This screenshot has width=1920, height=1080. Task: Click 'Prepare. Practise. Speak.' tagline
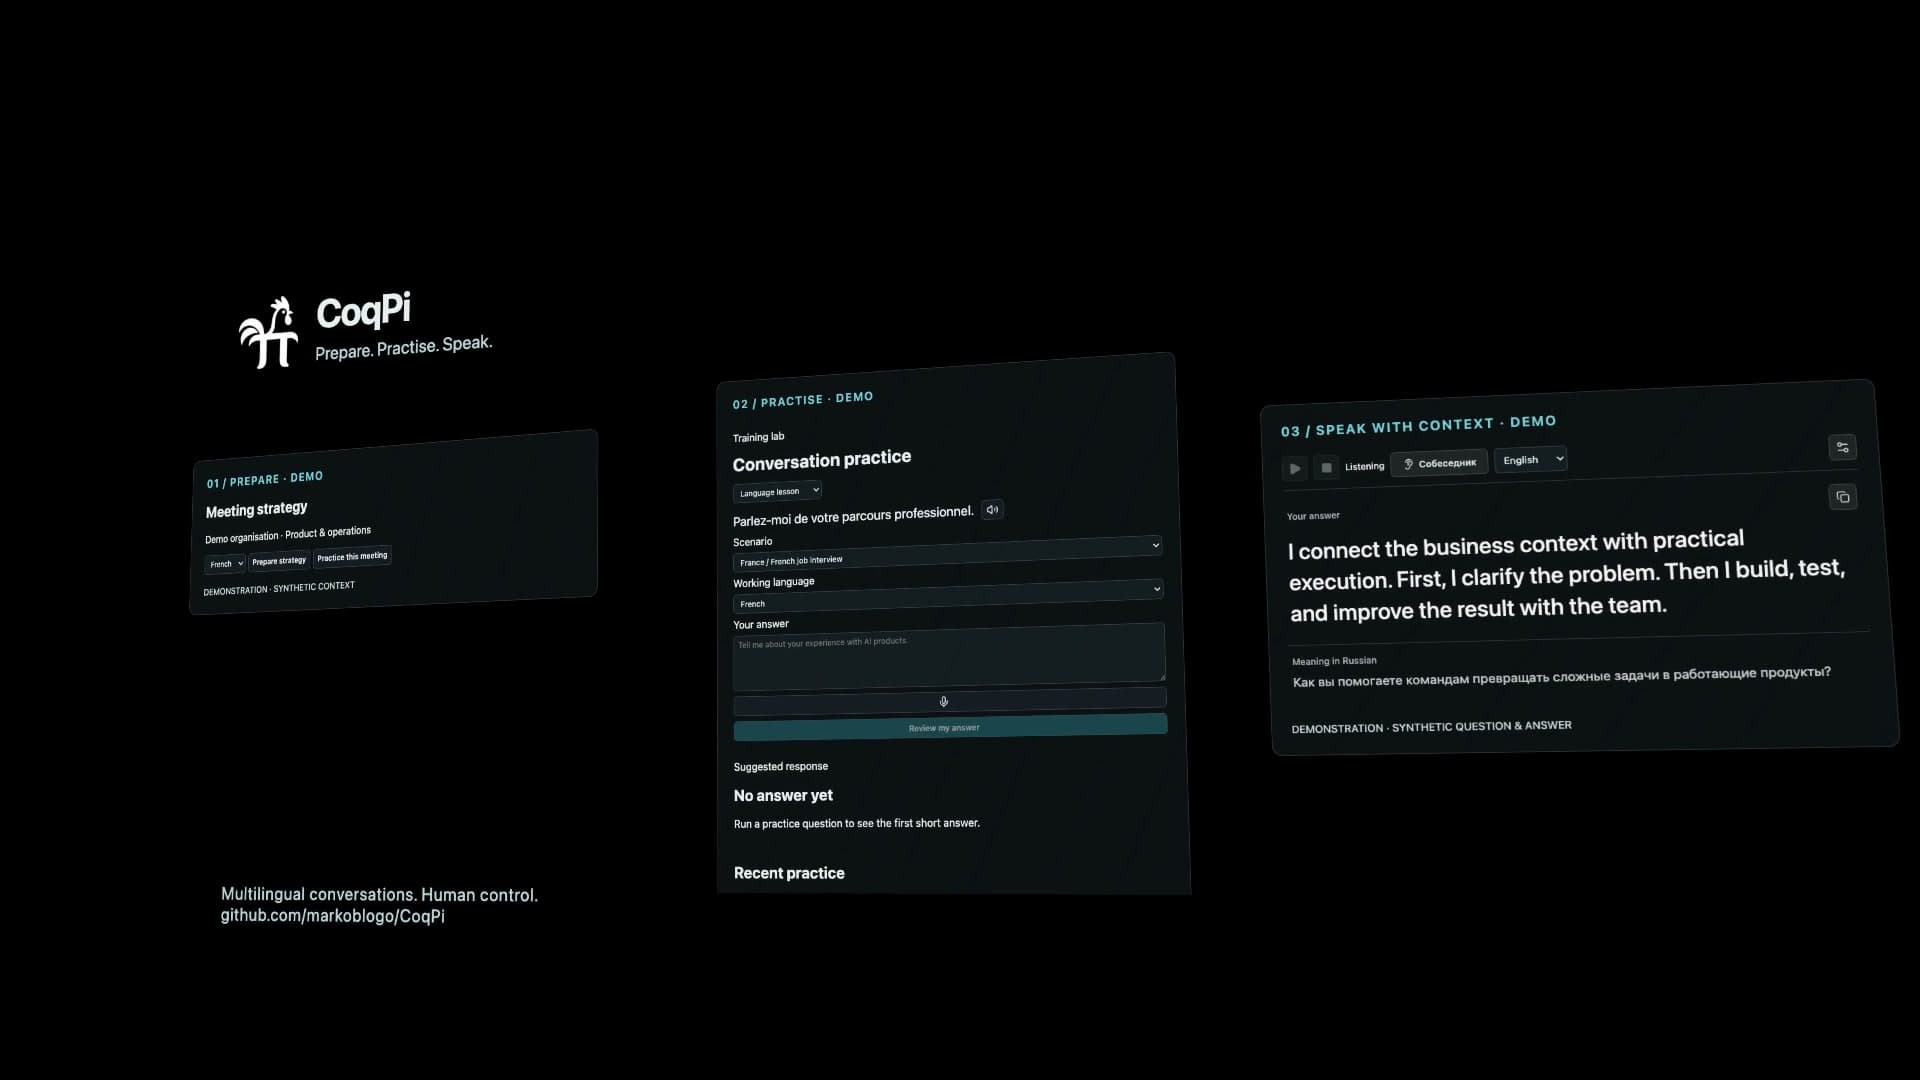pos(404,347)
